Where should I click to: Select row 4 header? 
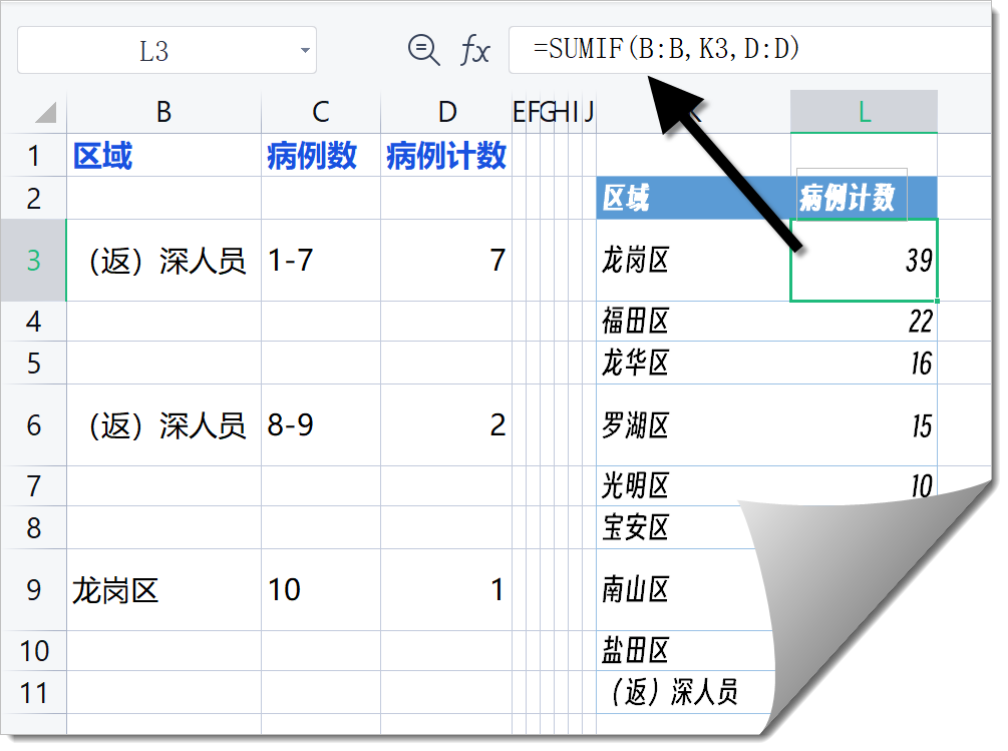pos(33,321)
